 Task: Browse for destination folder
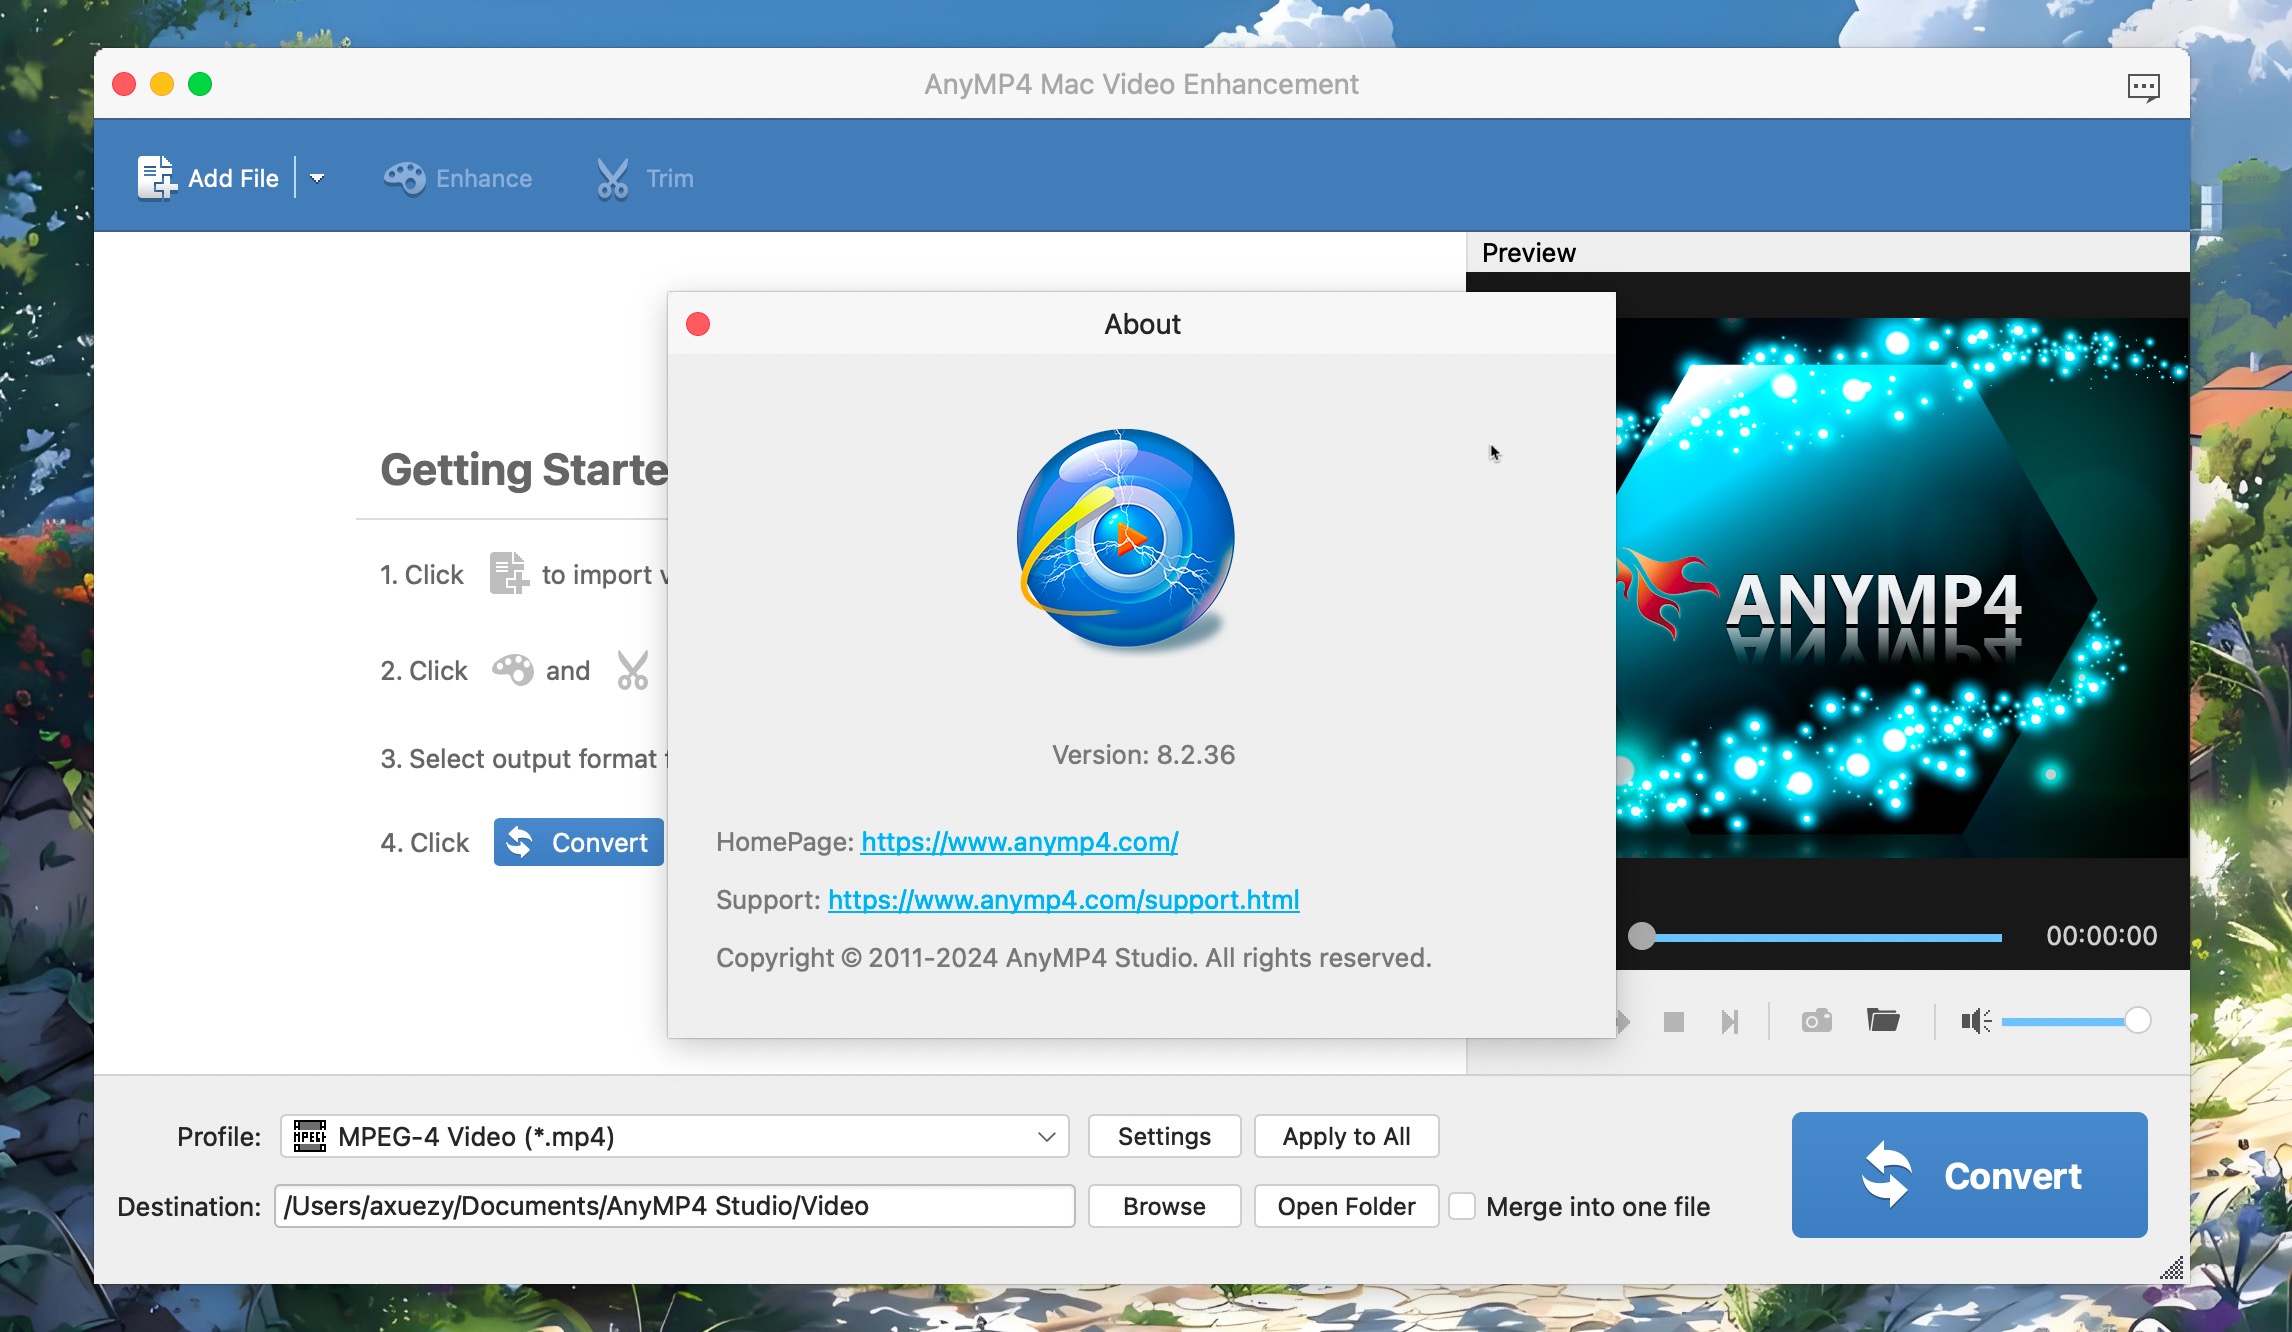1164,1206
